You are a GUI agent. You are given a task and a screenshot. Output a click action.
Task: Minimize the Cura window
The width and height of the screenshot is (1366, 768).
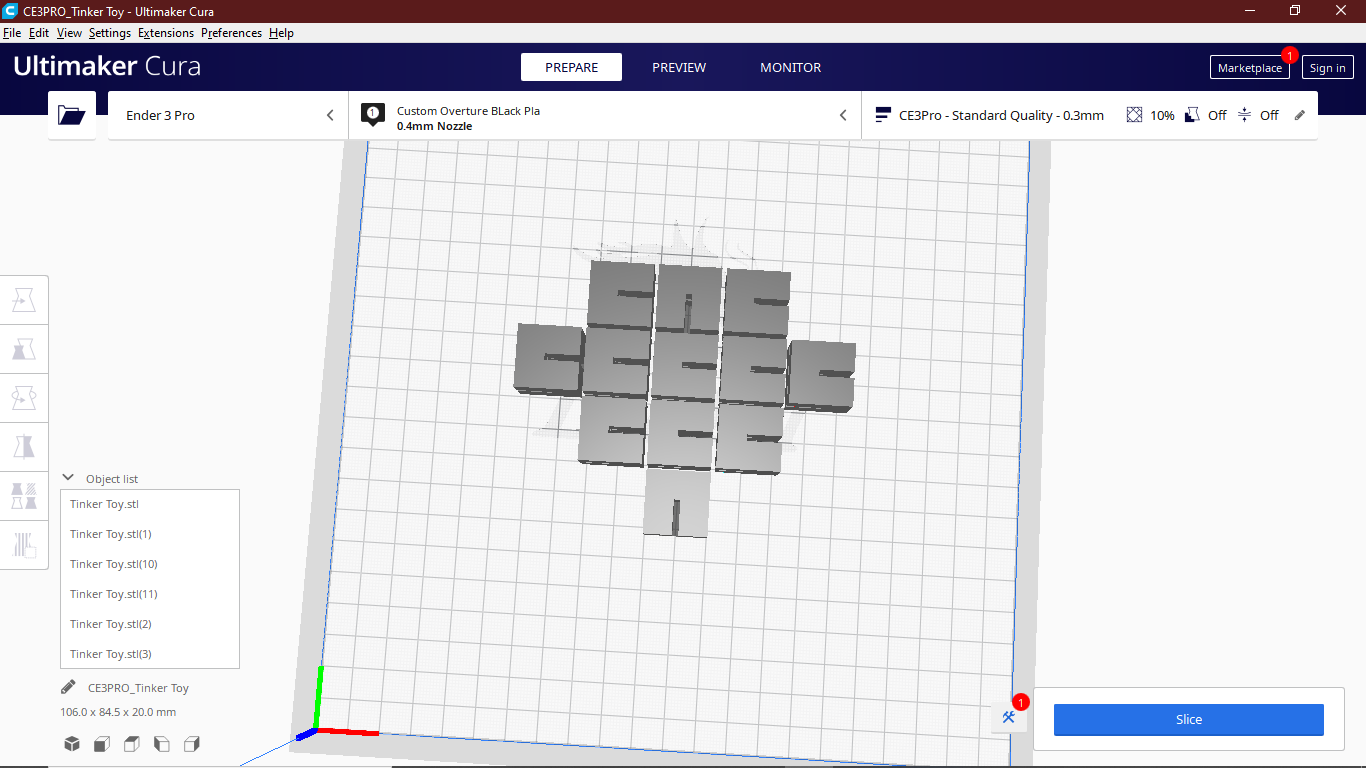[1249, 10]
